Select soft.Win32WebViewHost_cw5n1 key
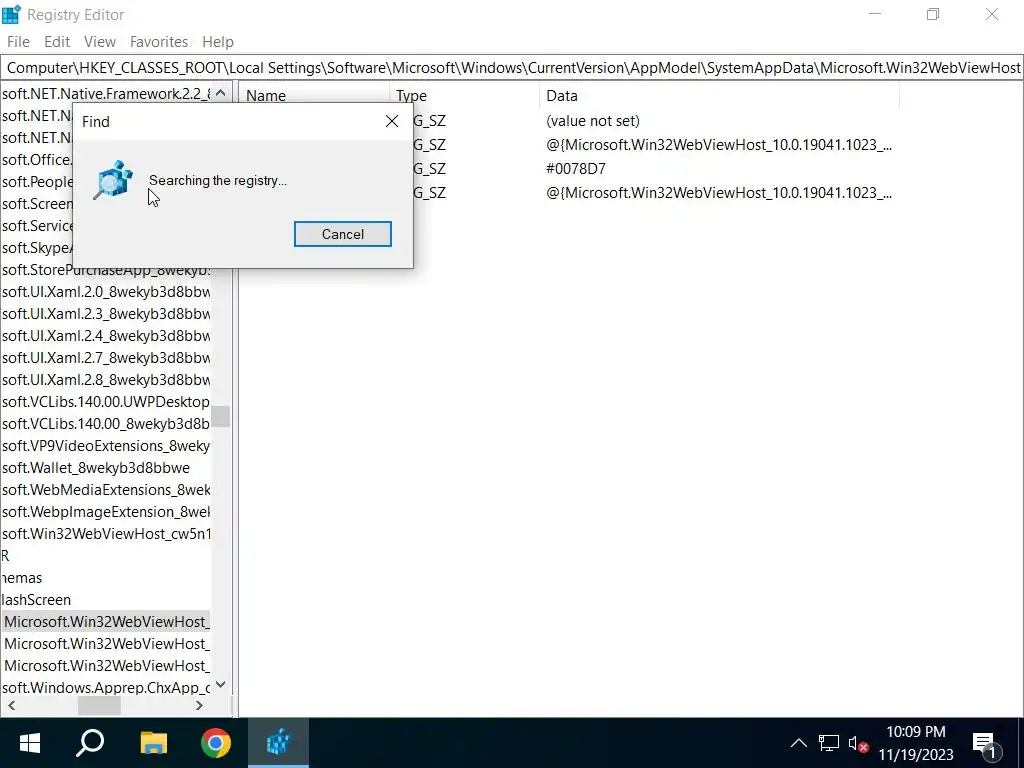 [106, 534]
